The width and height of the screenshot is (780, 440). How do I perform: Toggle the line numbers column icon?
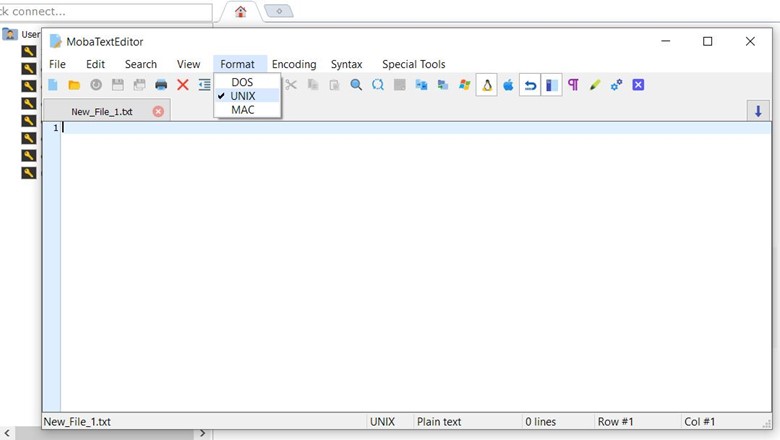551,85
